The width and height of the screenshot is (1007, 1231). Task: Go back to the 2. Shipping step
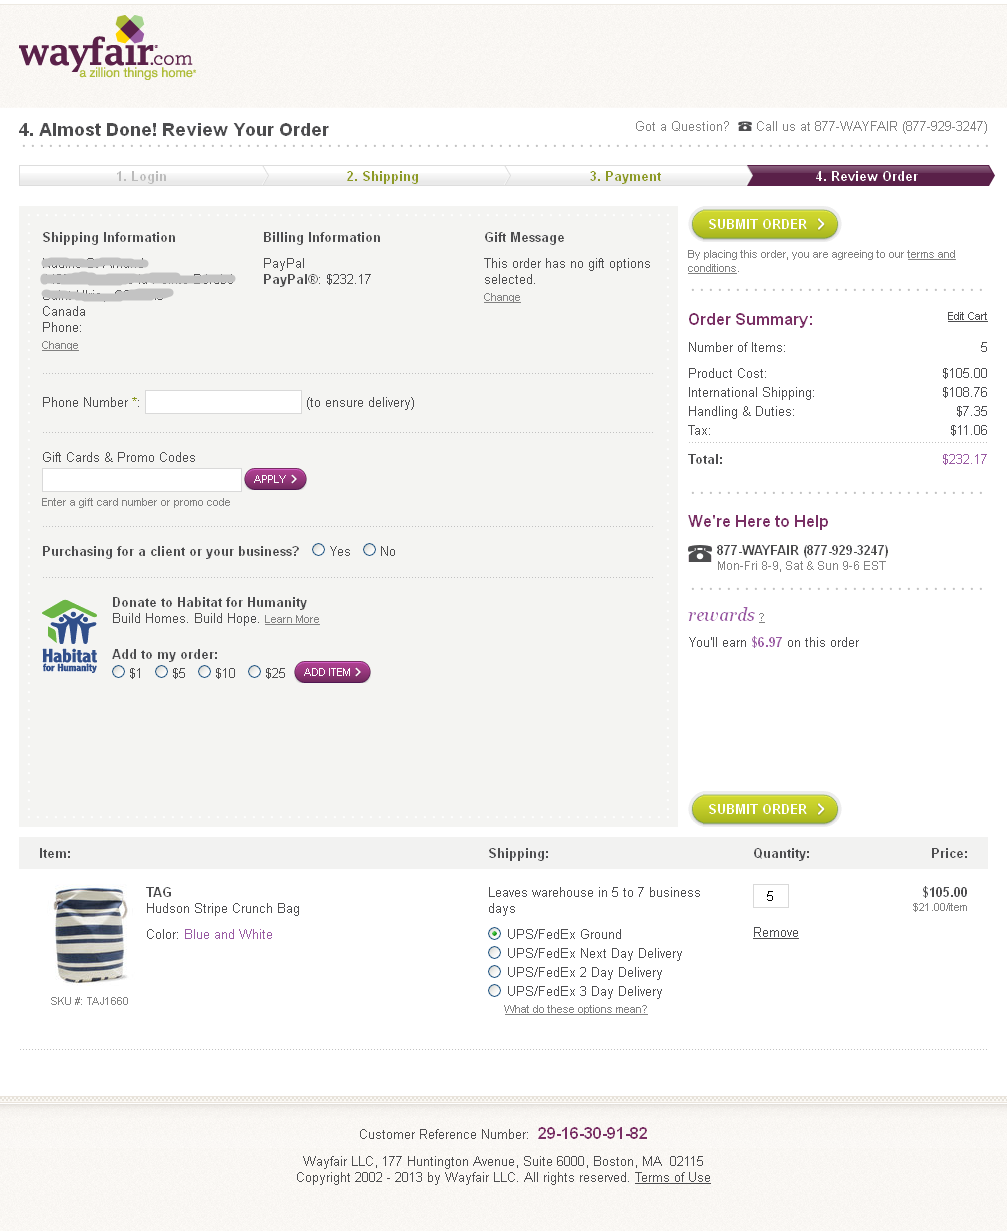pyautogui.click(x=383, y=176)
